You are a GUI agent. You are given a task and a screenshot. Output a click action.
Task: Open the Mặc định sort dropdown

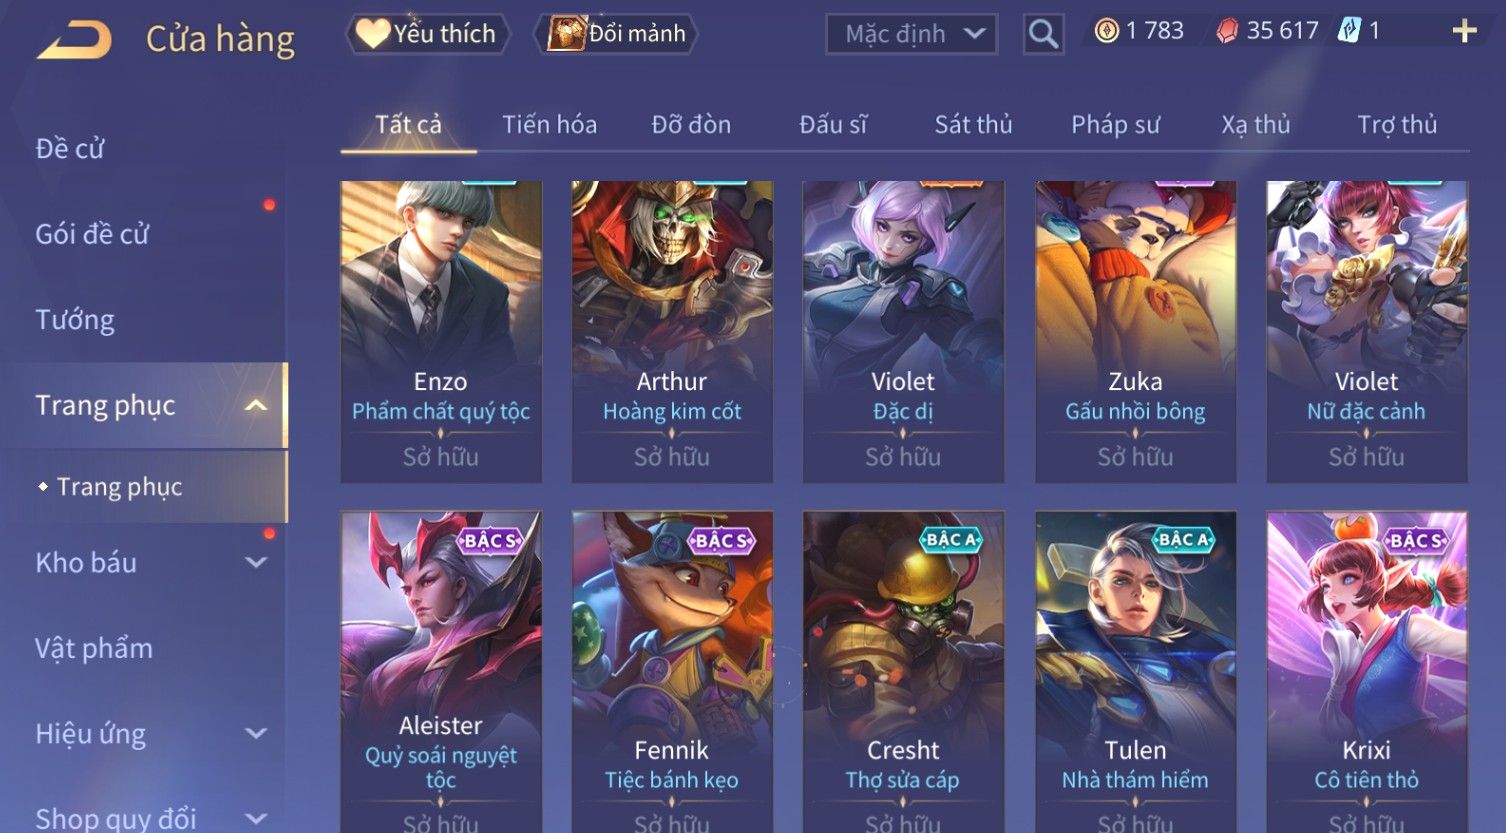click(x=911, y=35)
